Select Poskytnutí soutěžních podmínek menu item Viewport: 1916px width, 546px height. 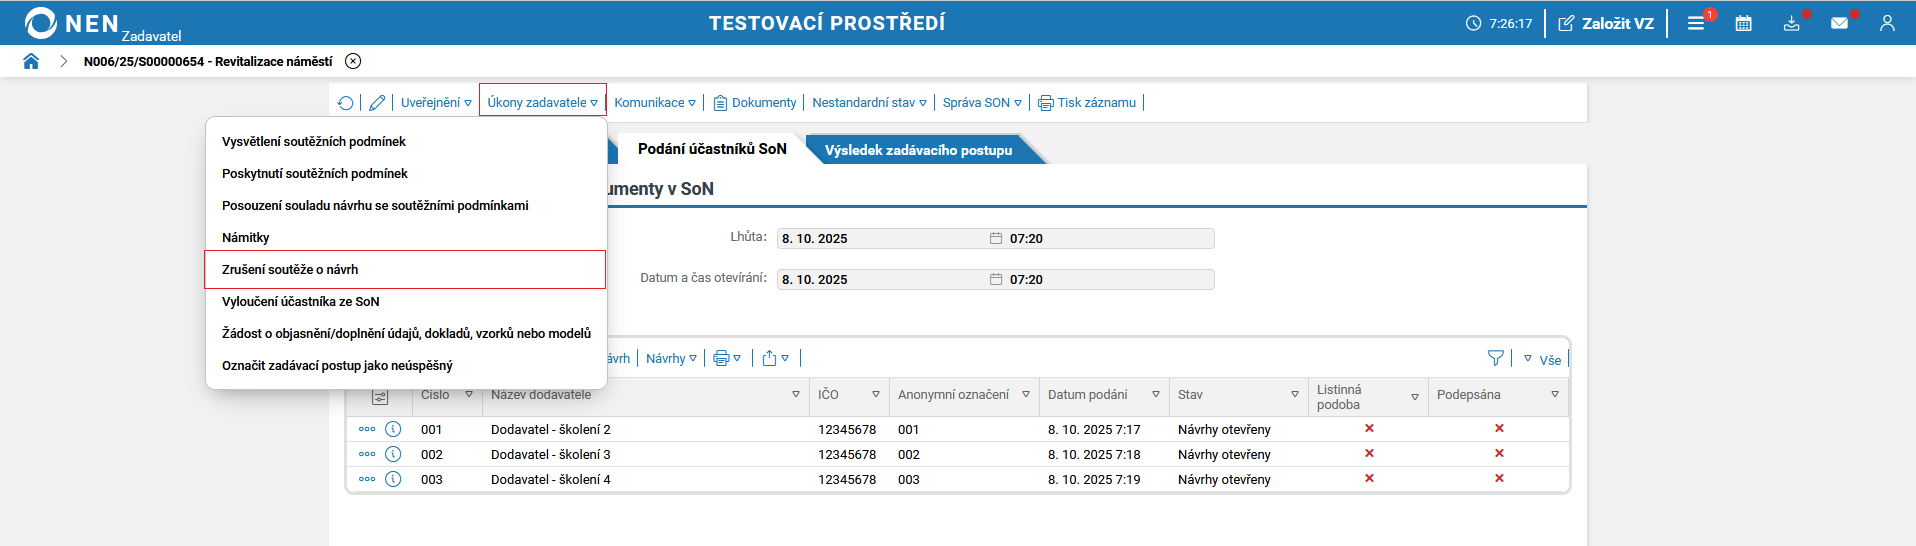tap(406, 174)
